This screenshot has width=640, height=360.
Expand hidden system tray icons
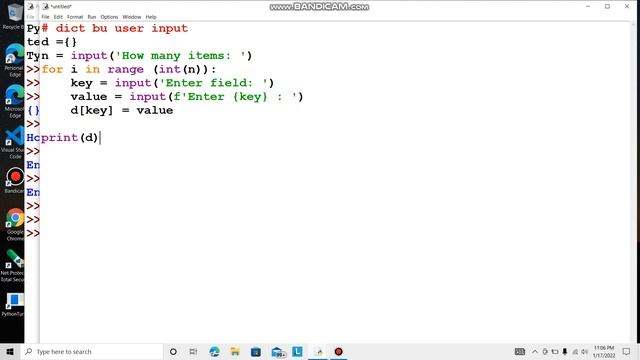coord(535,351)
